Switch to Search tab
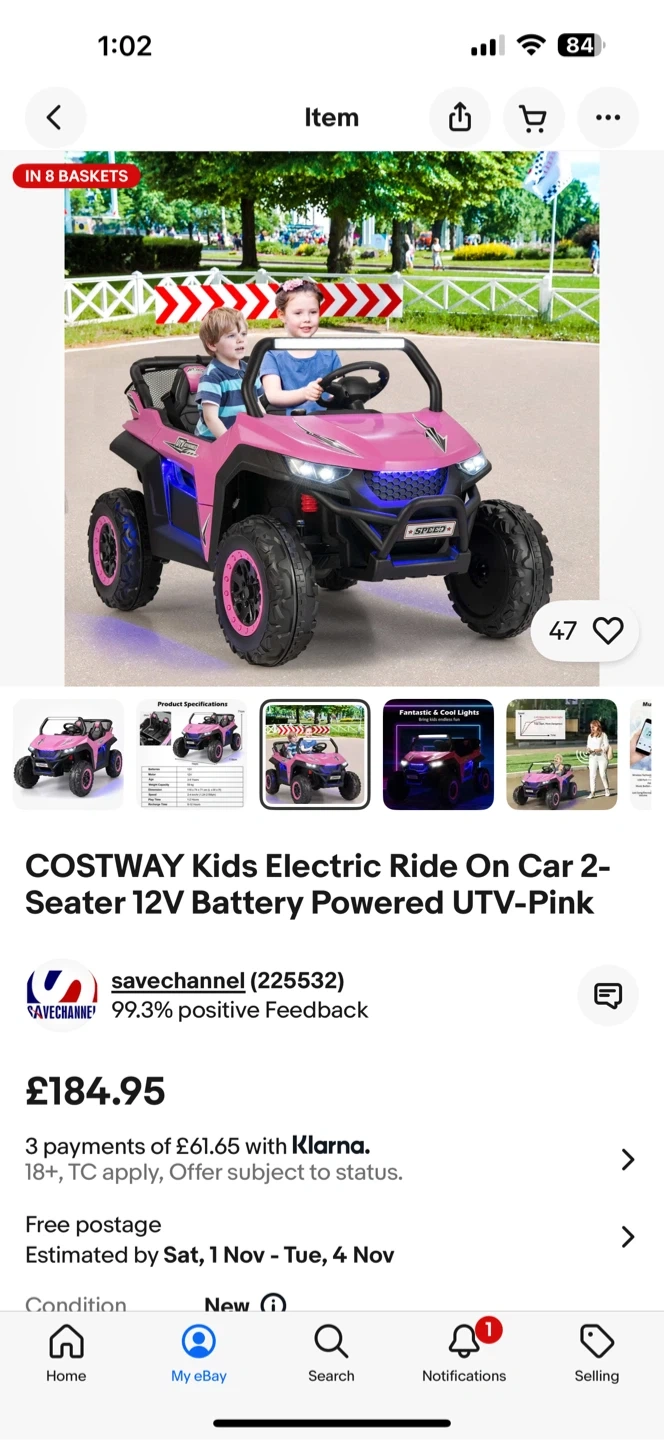This screenshot has width=664, height=1440. pos(331,1353)
